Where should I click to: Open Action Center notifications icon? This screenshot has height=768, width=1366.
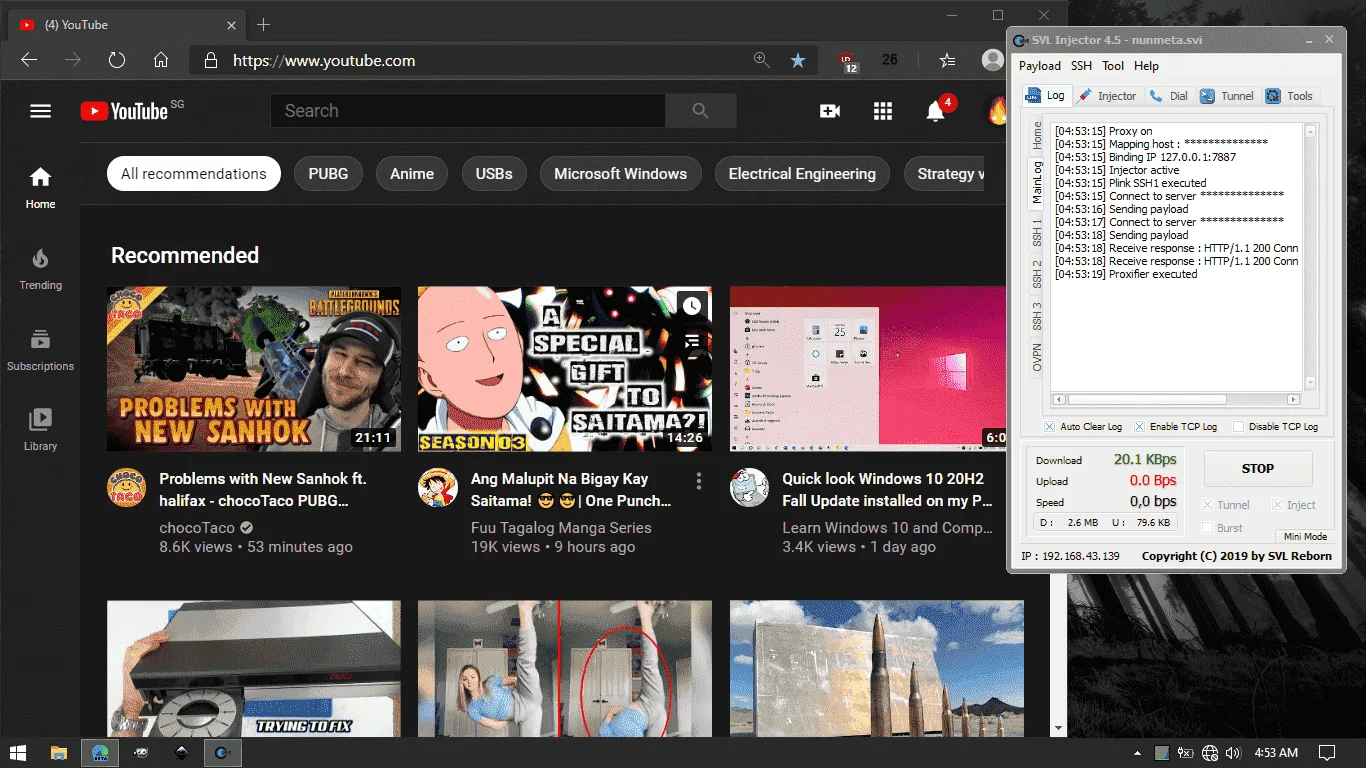1327,752
